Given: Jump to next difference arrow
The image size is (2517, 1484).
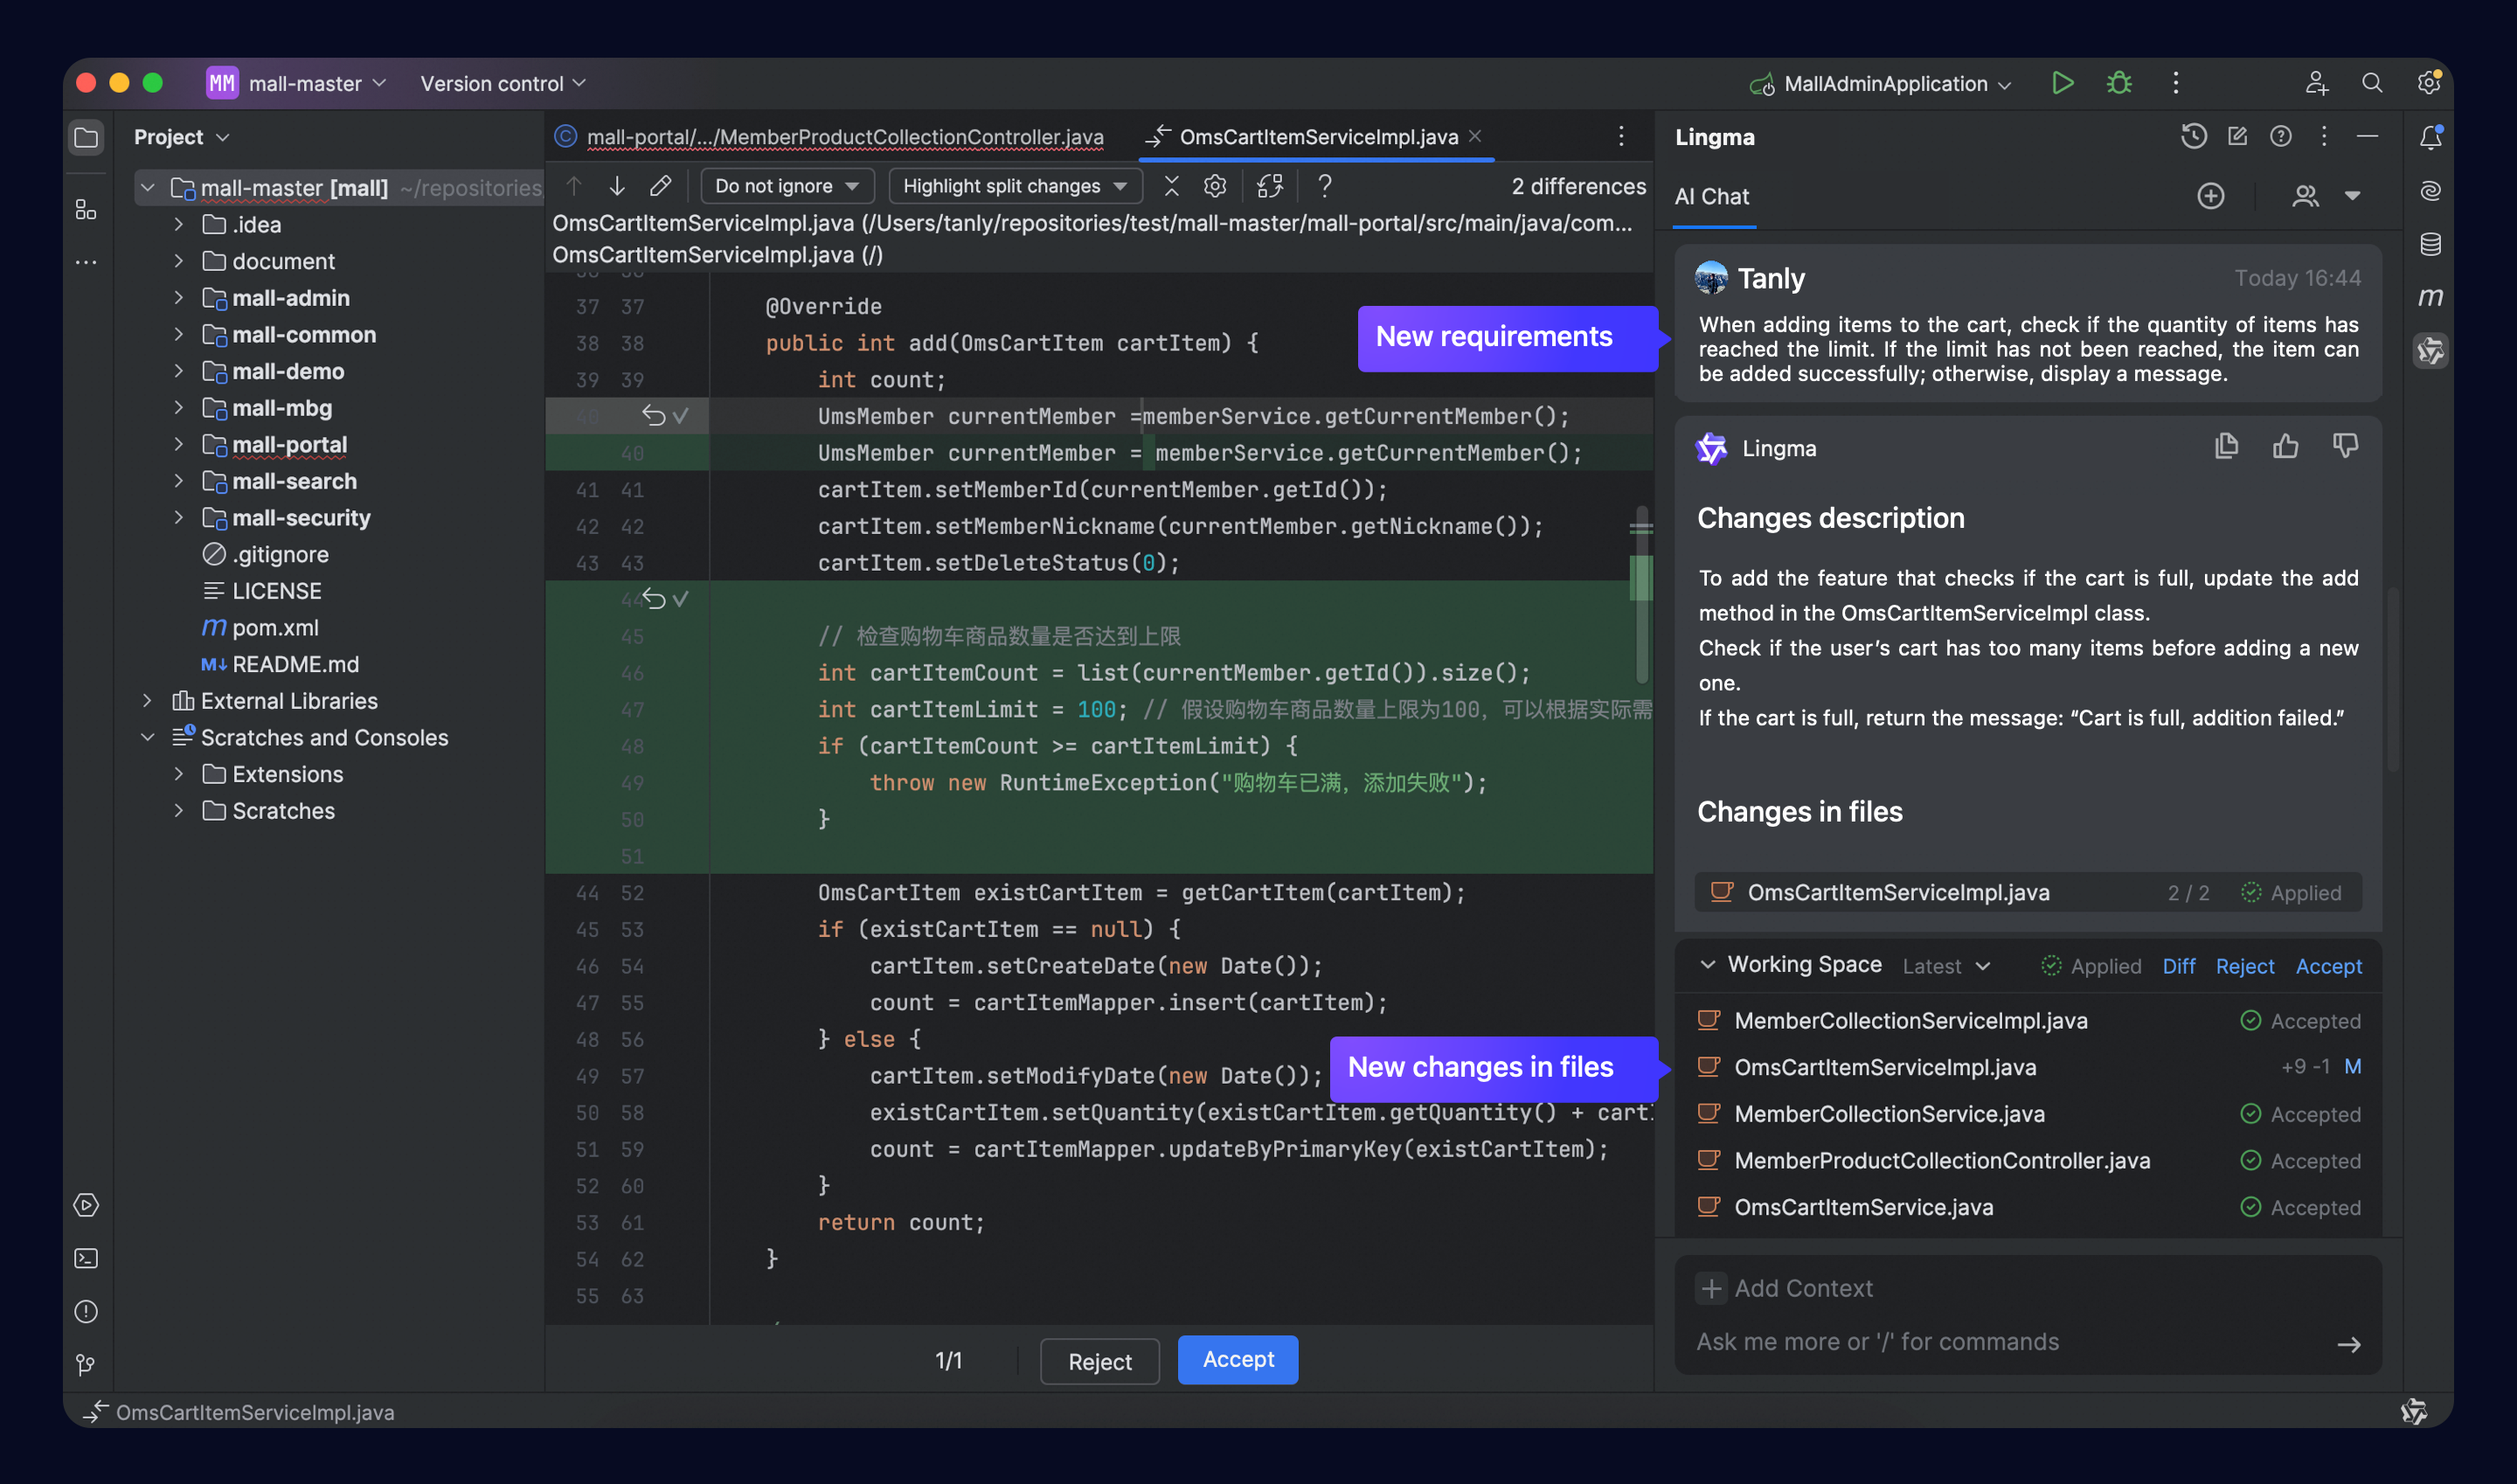Looking at the screenshot, I should pos(617,186).
